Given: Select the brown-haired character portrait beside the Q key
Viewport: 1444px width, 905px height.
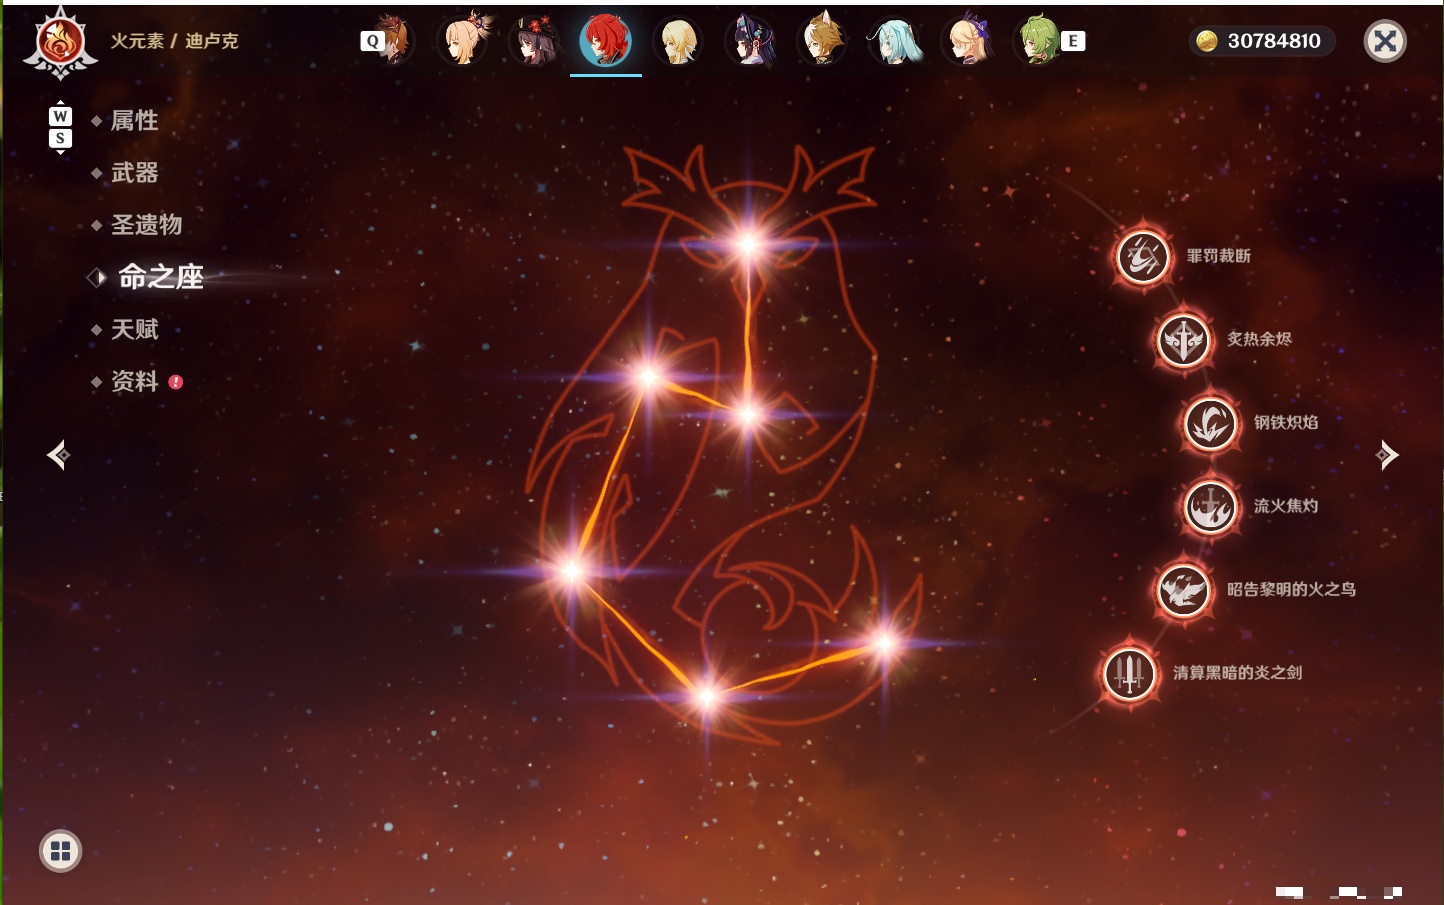Looking at the screenshot, I should pyautogui.click(x=396, y=41).
